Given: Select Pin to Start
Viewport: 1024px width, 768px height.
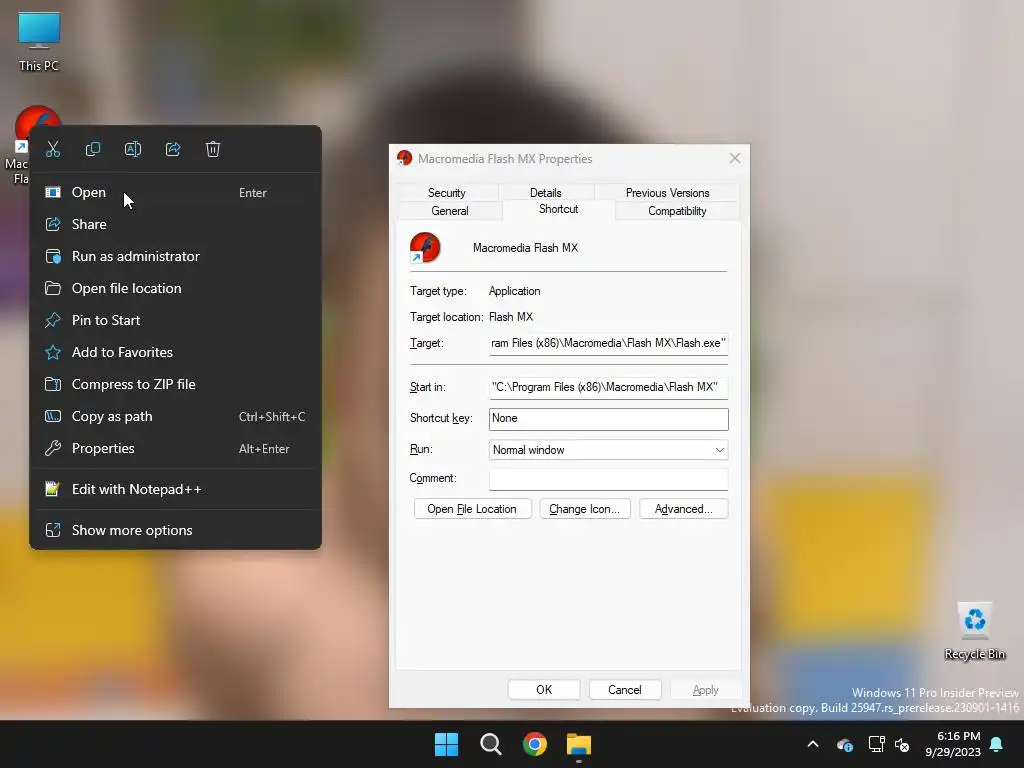Looking at the screenshot, I should 175,321.
